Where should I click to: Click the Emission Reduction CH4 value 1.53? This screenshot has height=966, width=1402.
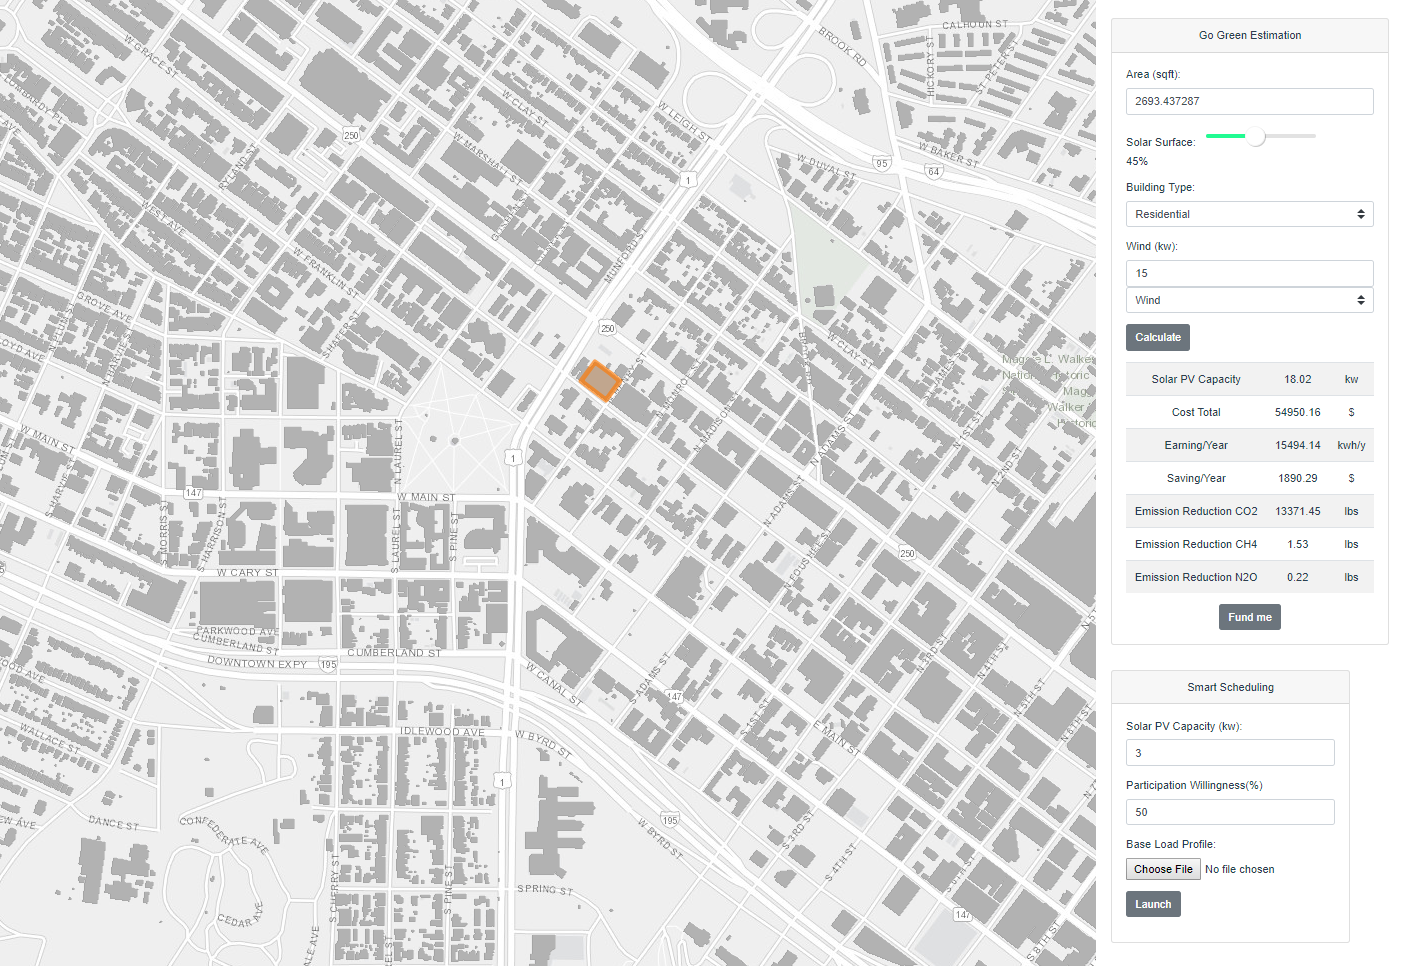1297,544
